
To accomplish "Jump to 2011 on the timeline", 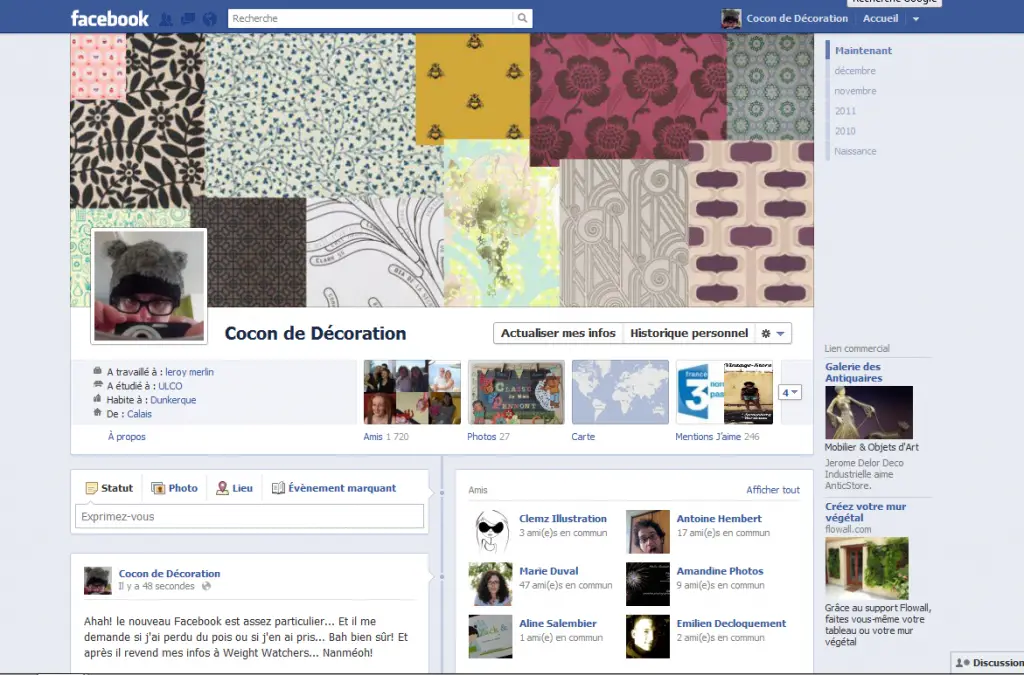I will [x=845, y=111].
